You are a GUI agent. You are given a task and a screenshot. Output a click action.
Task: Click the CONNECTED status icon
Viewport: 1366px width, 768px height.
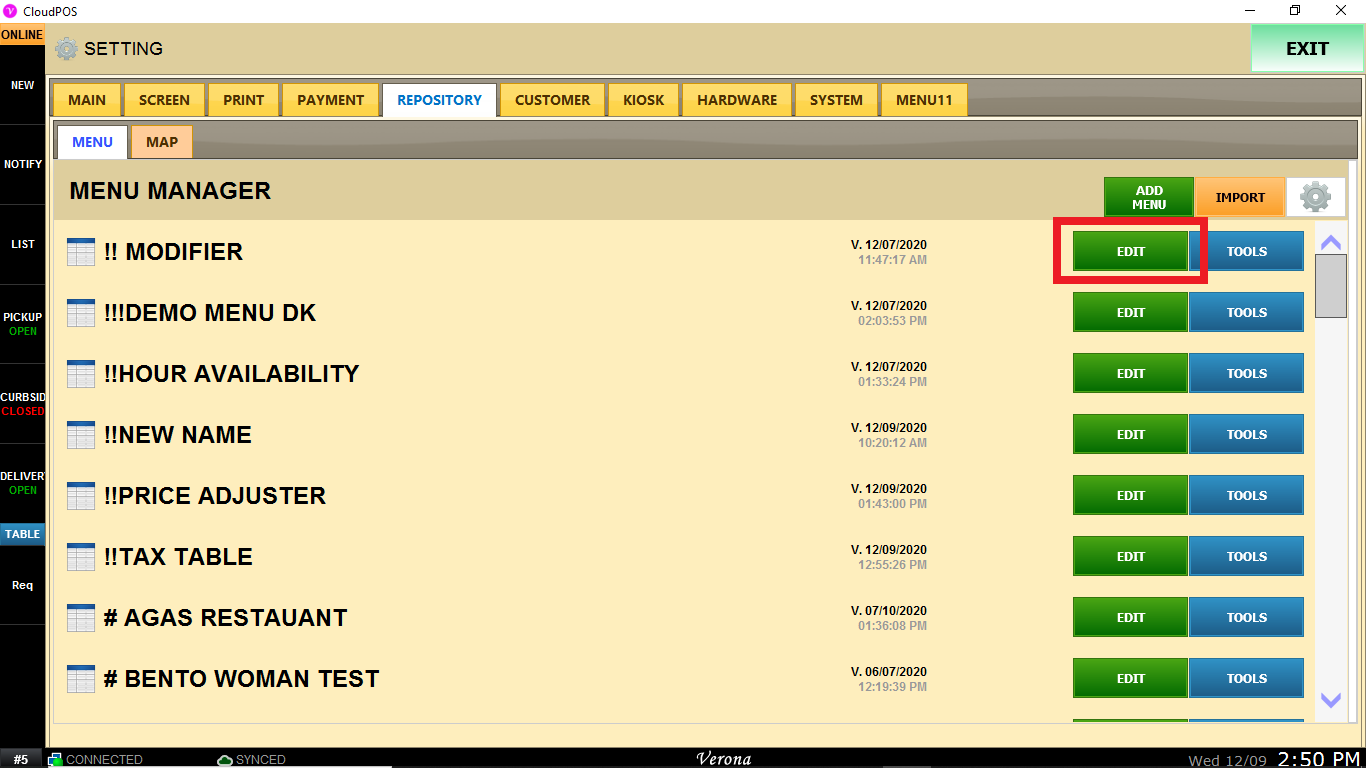56,760
